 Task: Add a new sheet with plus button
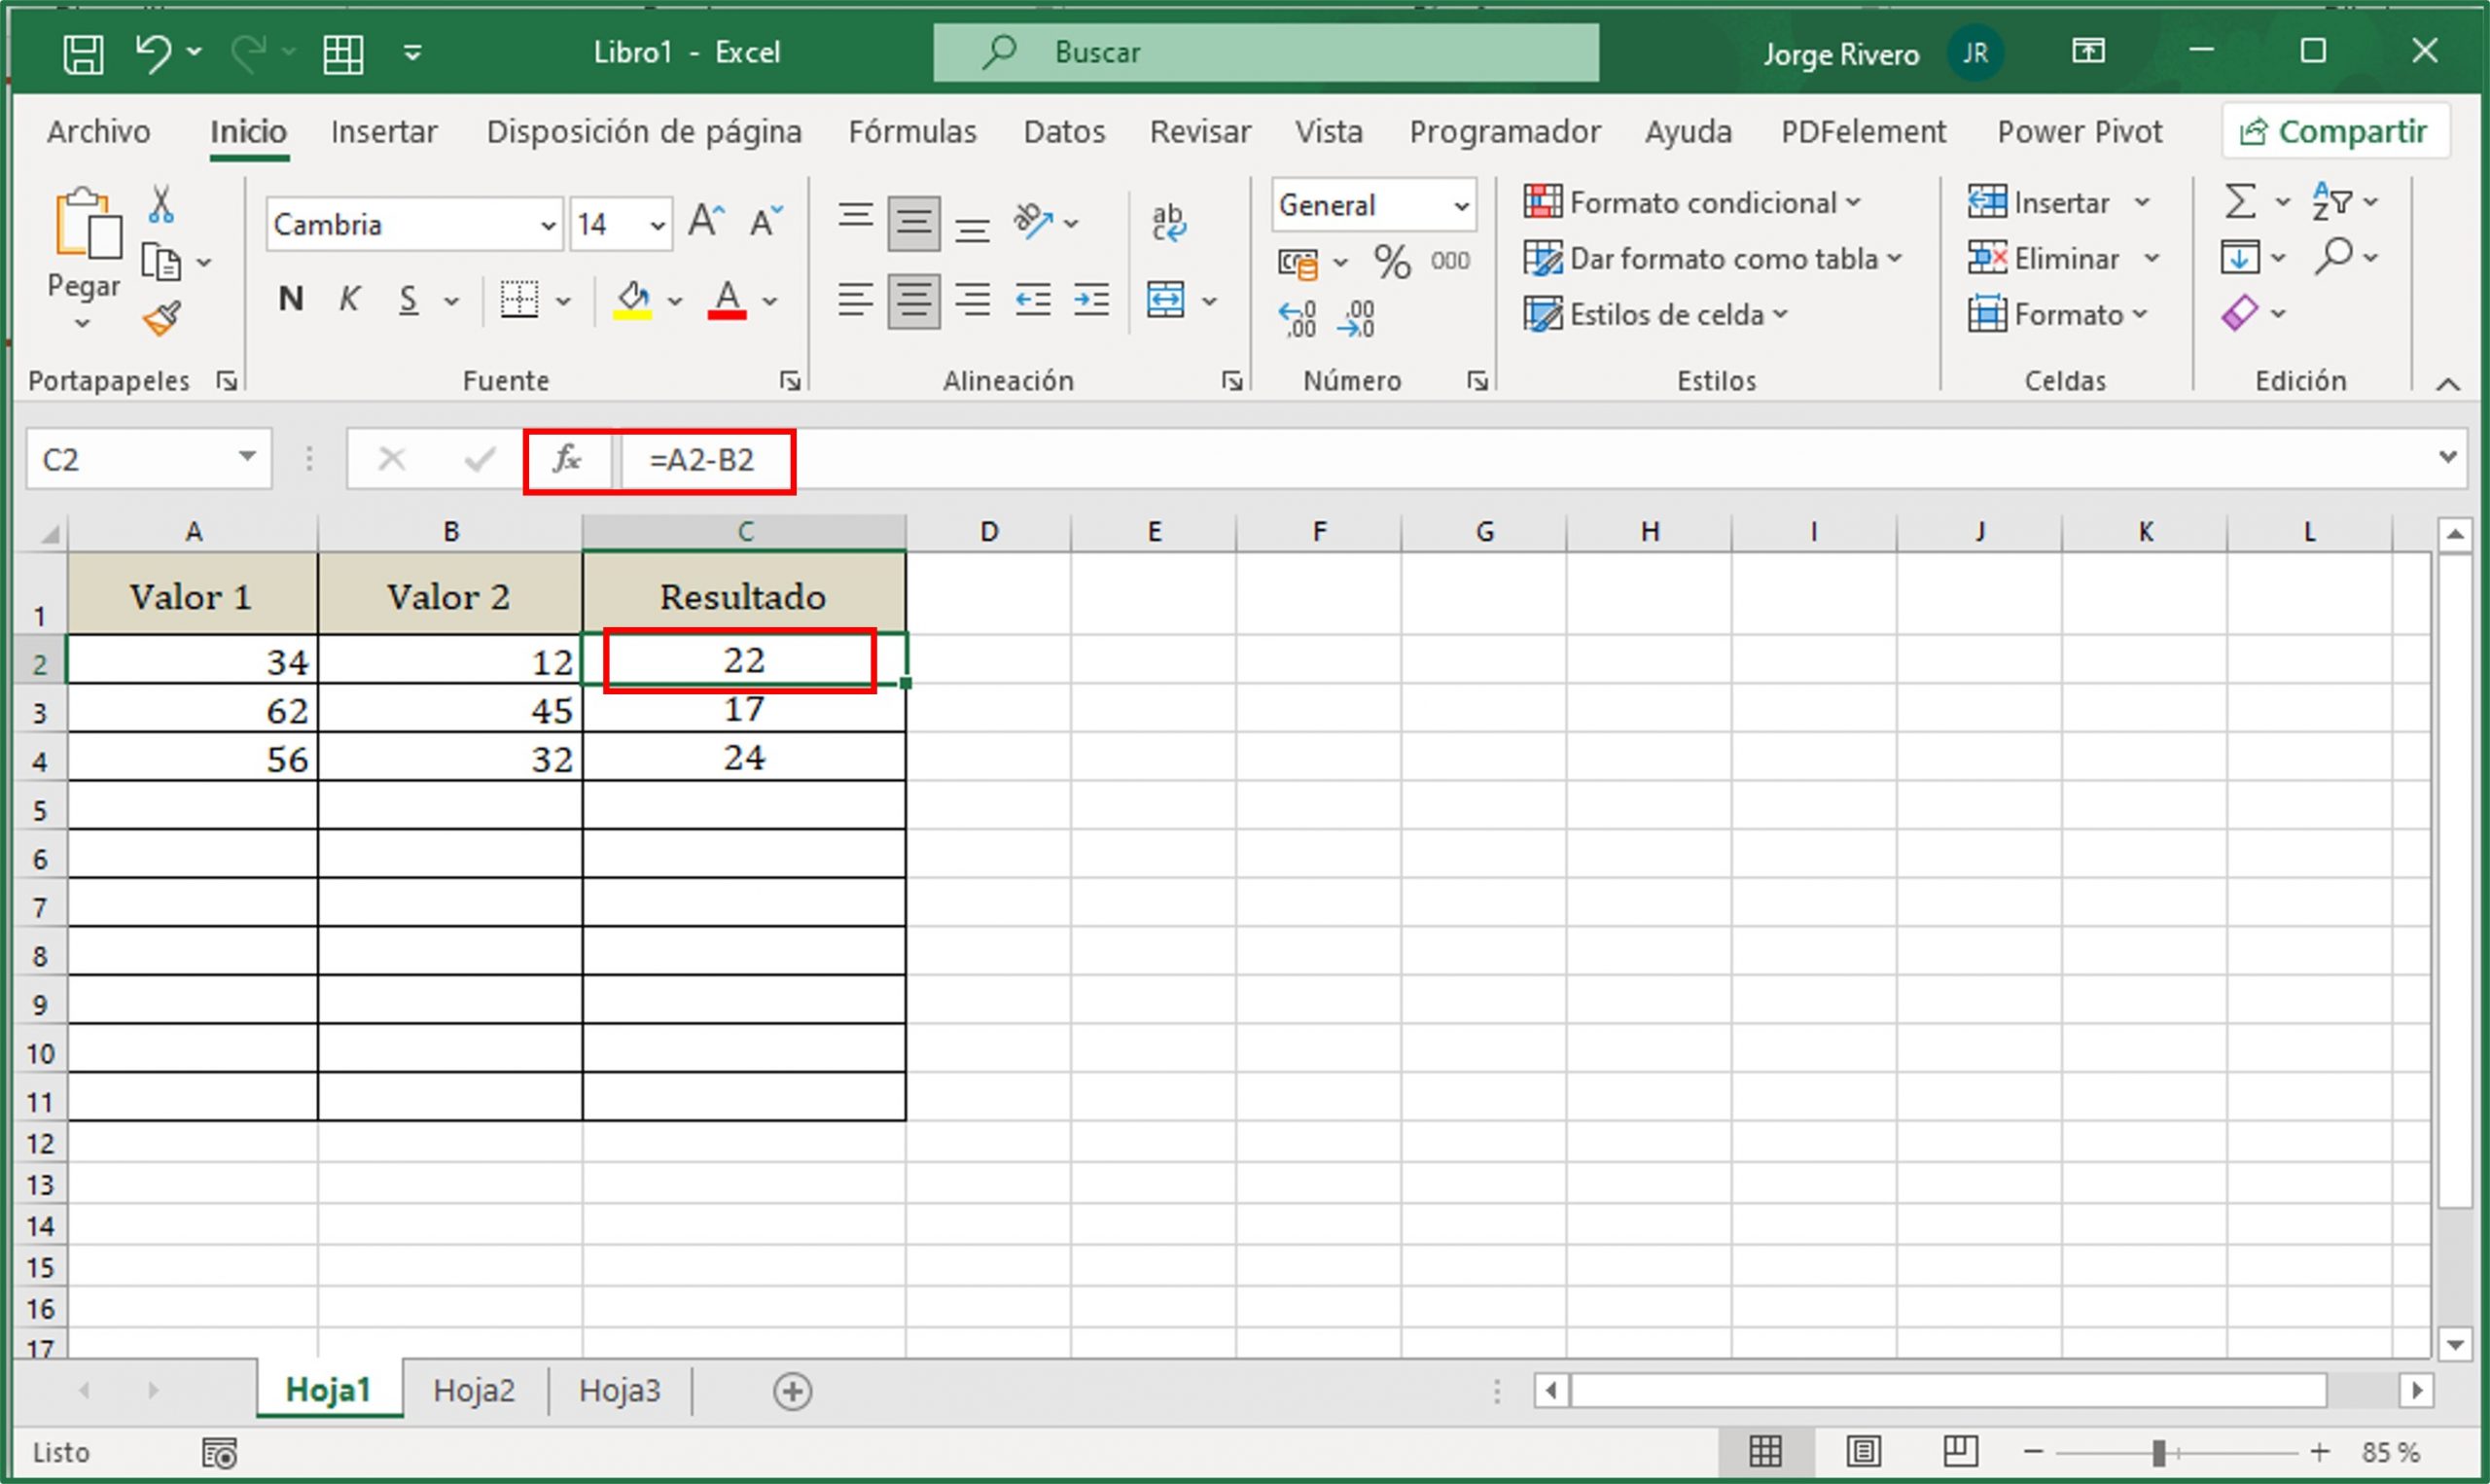pos(792,1391)
